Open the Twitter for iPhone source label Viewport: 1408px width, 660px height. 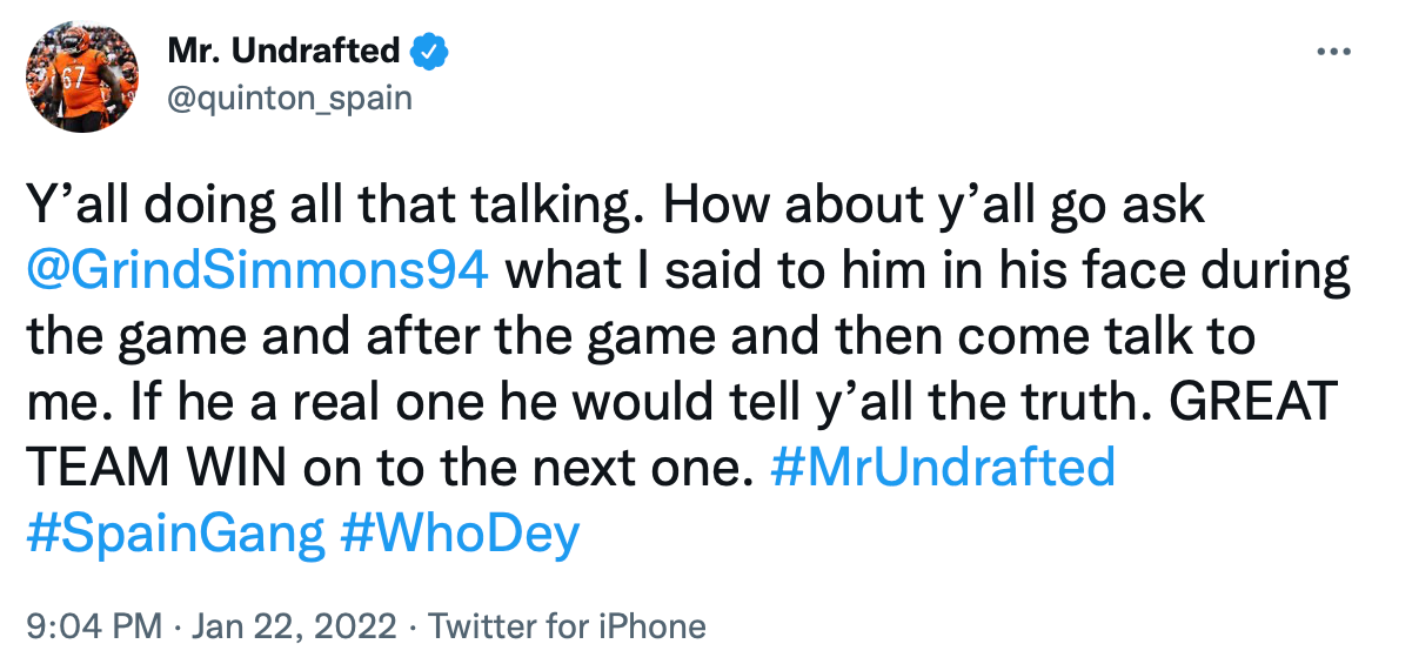567,627
